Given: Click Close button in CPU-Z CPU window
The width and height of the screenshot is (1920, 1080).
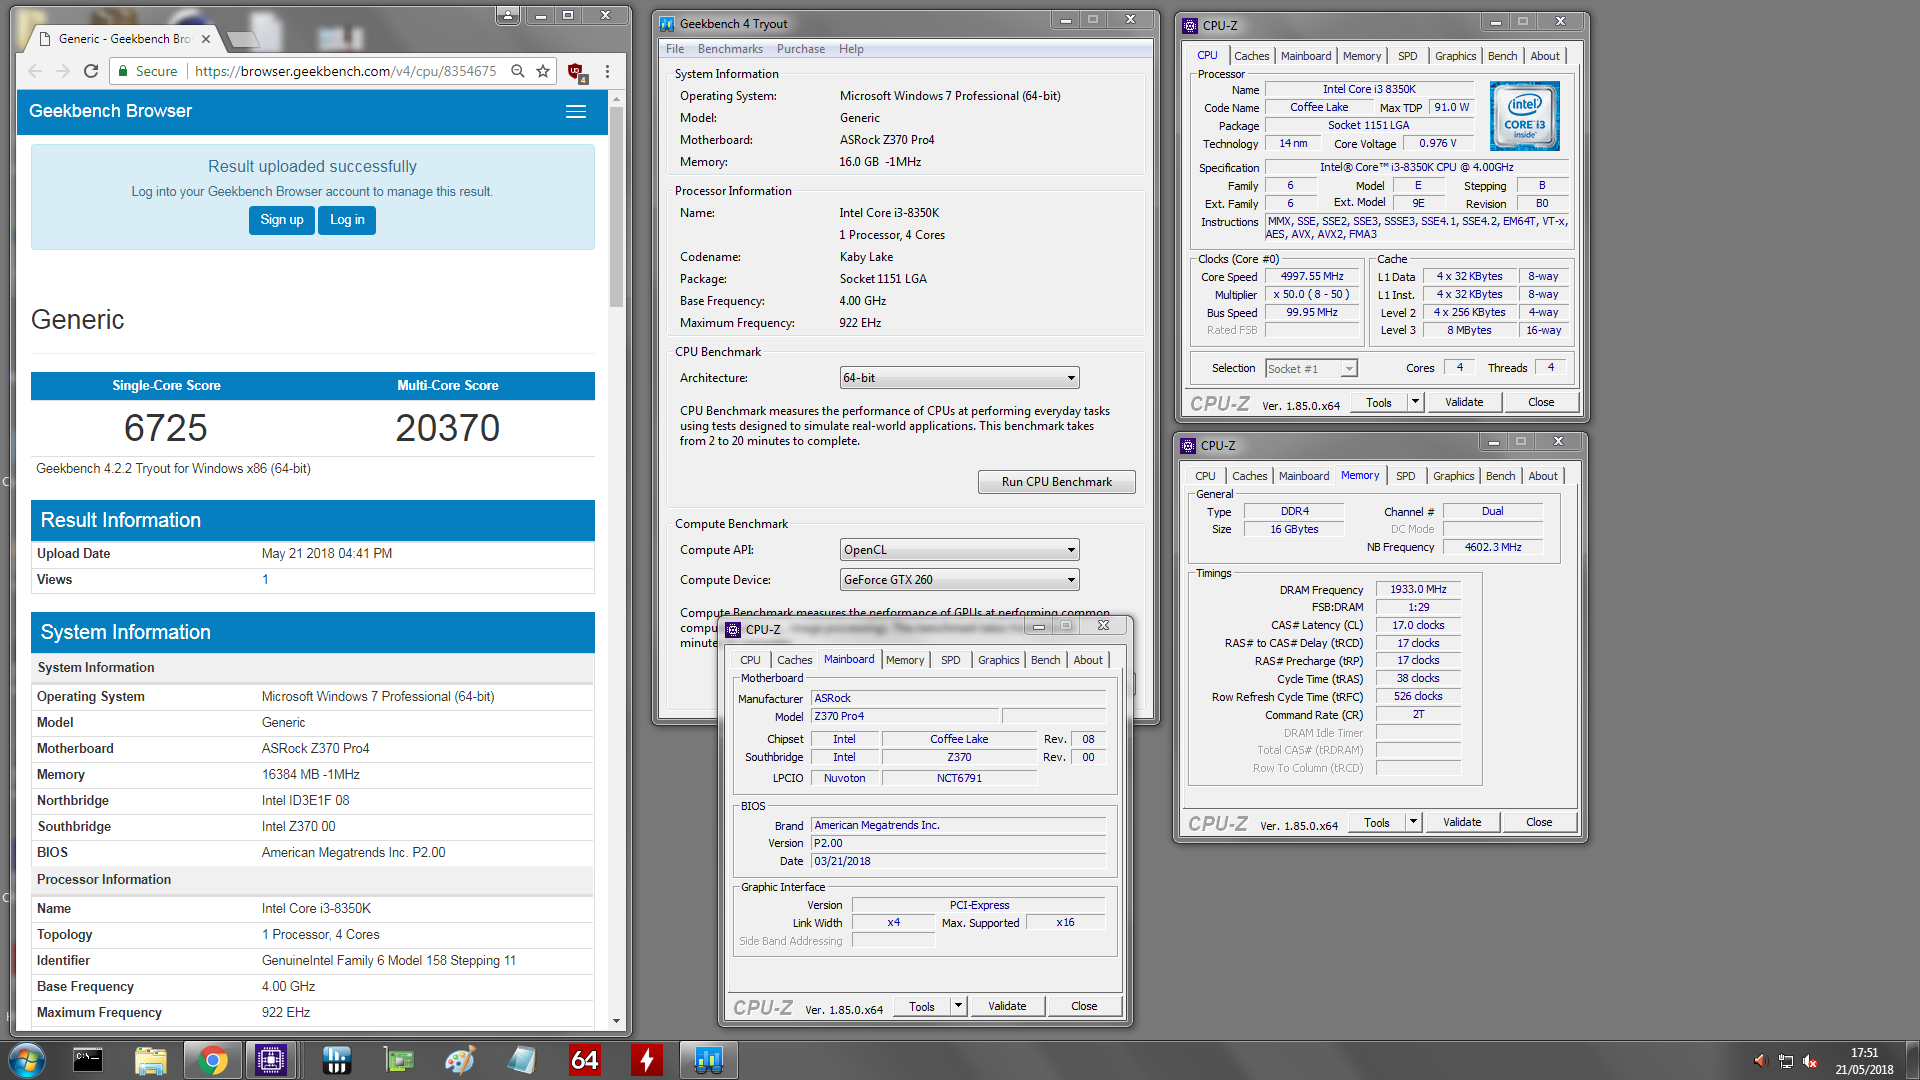Looking at the screenshot, I should click(1541, 402).
